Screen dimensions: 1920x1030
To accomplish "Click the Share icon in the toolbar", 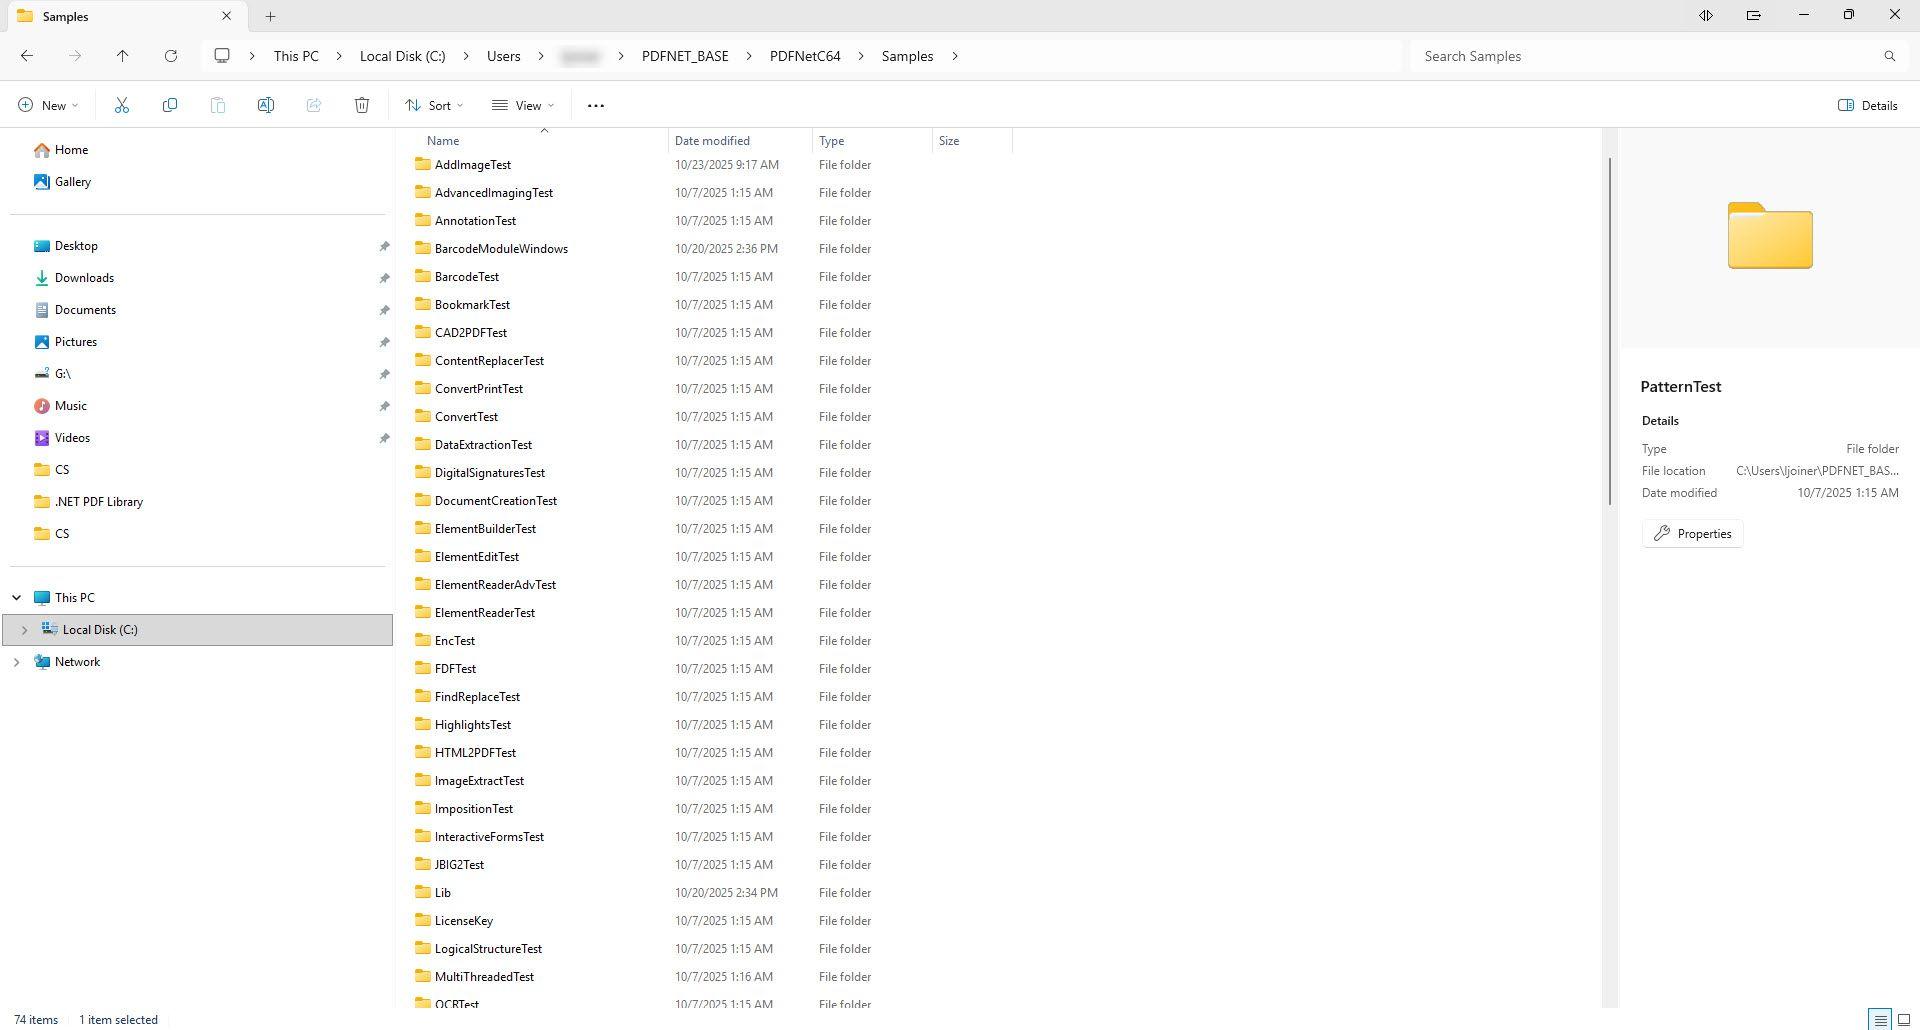I will 314,105.
